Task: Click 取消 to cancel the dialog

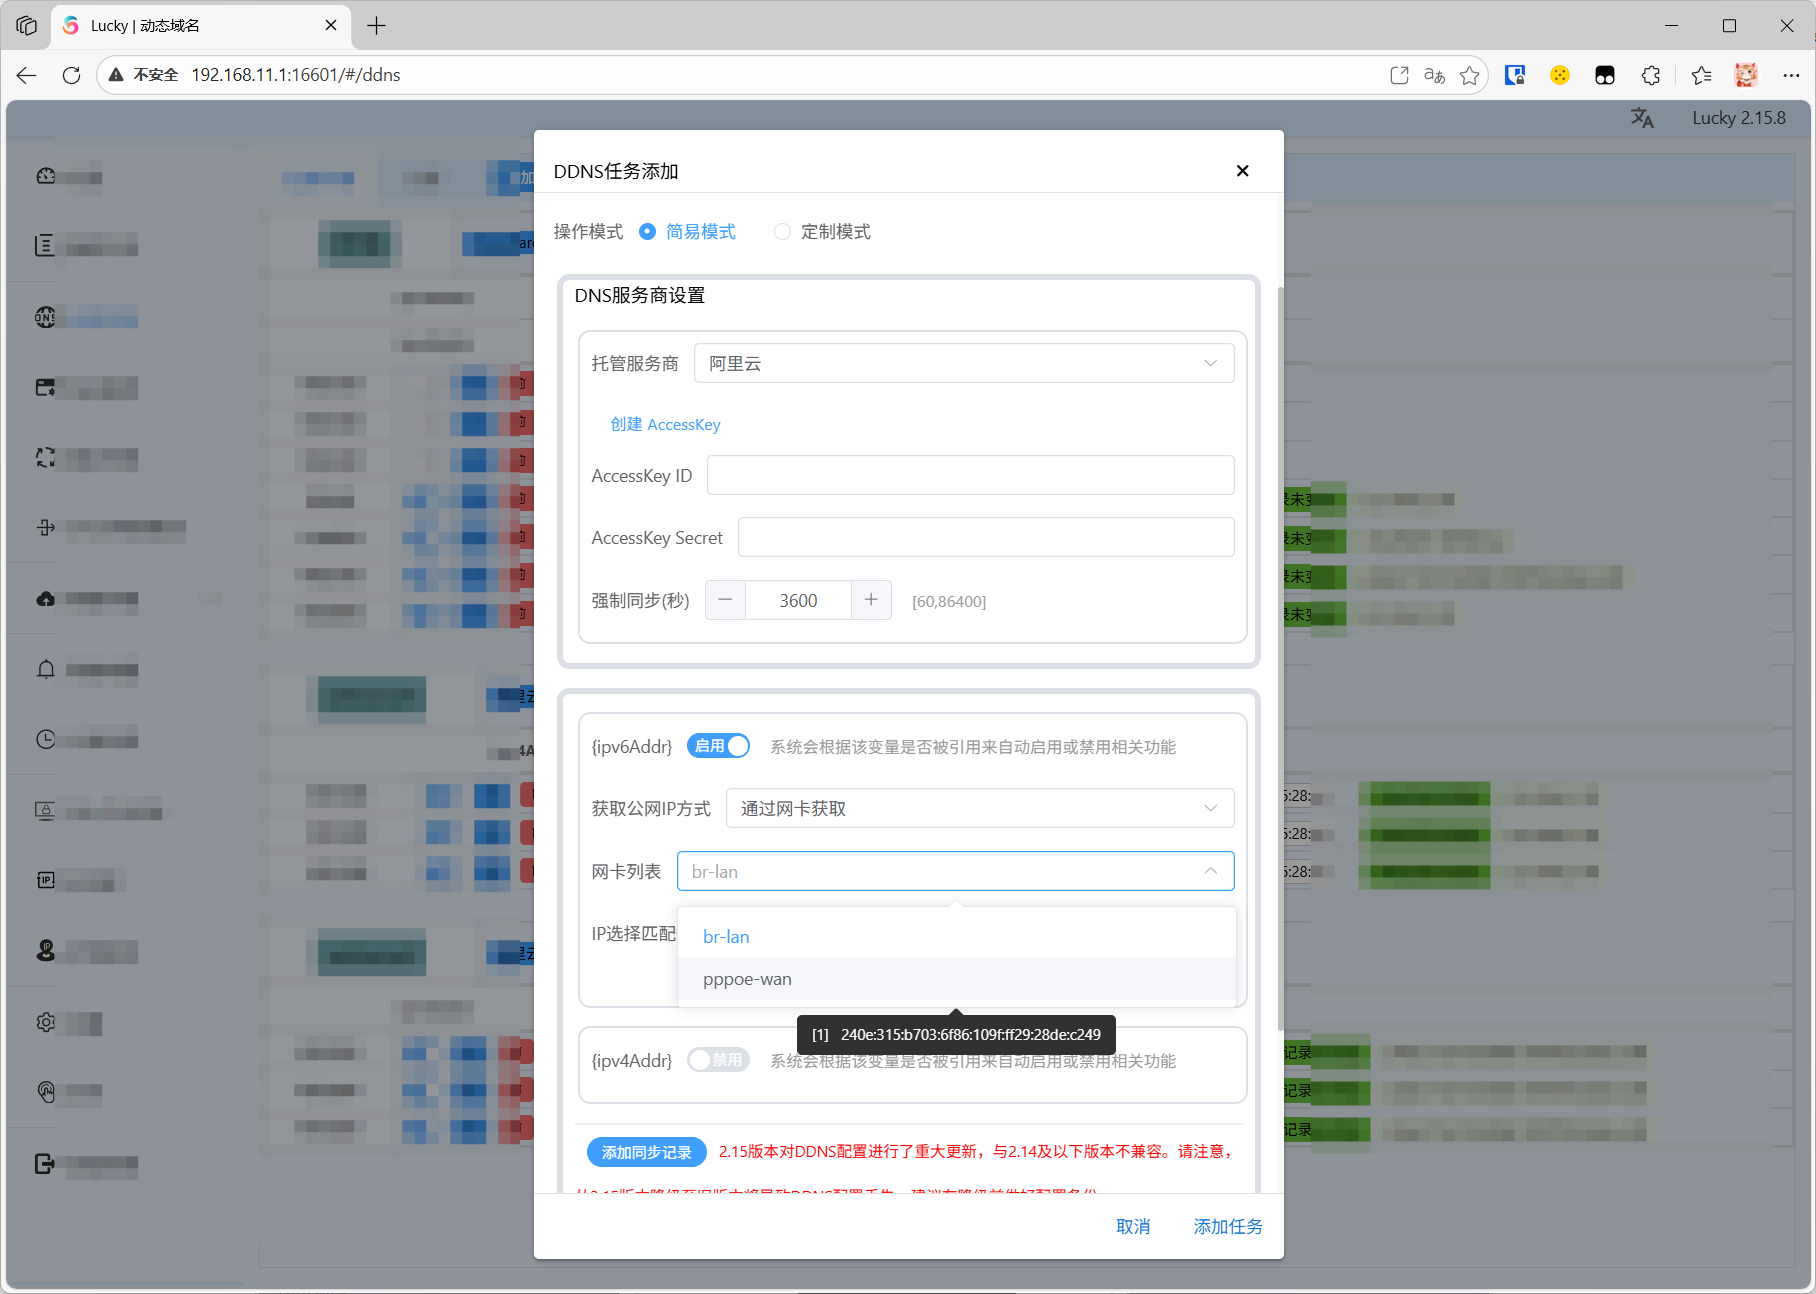Action: pyautogui.click(x=1132, y=1226)
